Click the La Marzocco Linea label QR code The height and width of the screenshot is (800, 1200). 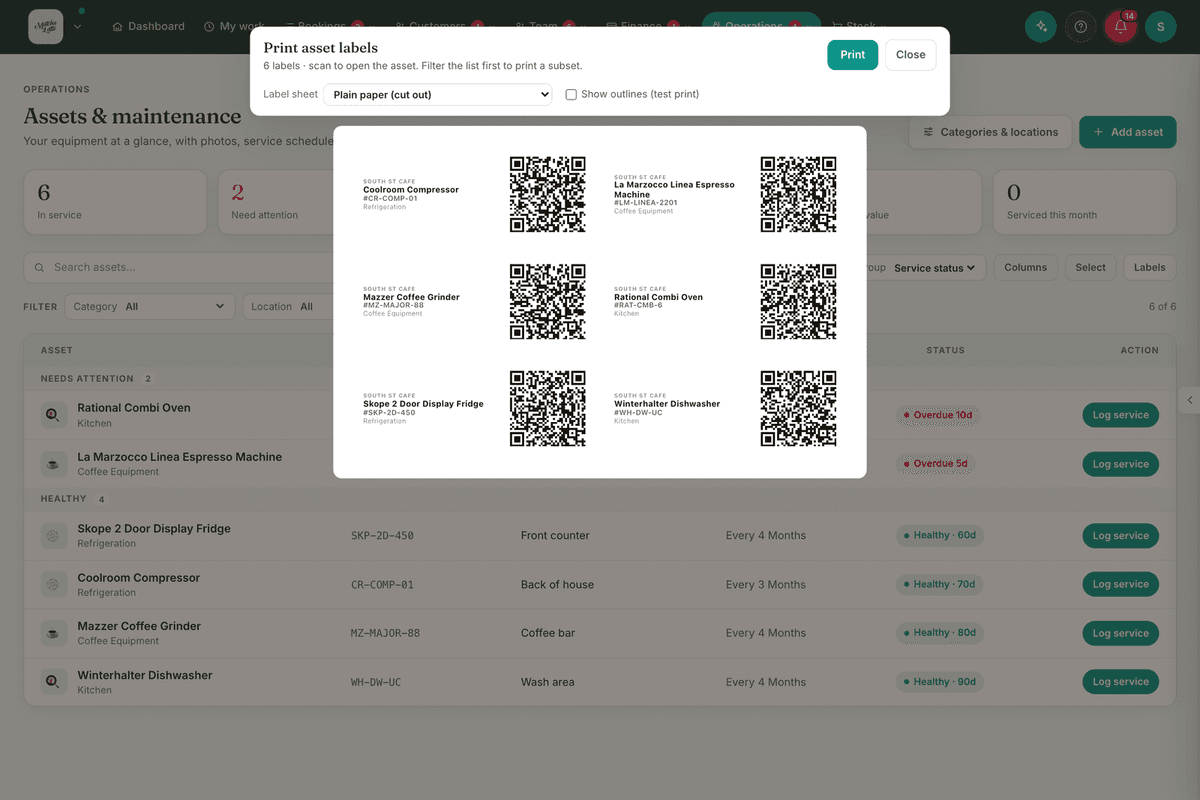point(798,194)
